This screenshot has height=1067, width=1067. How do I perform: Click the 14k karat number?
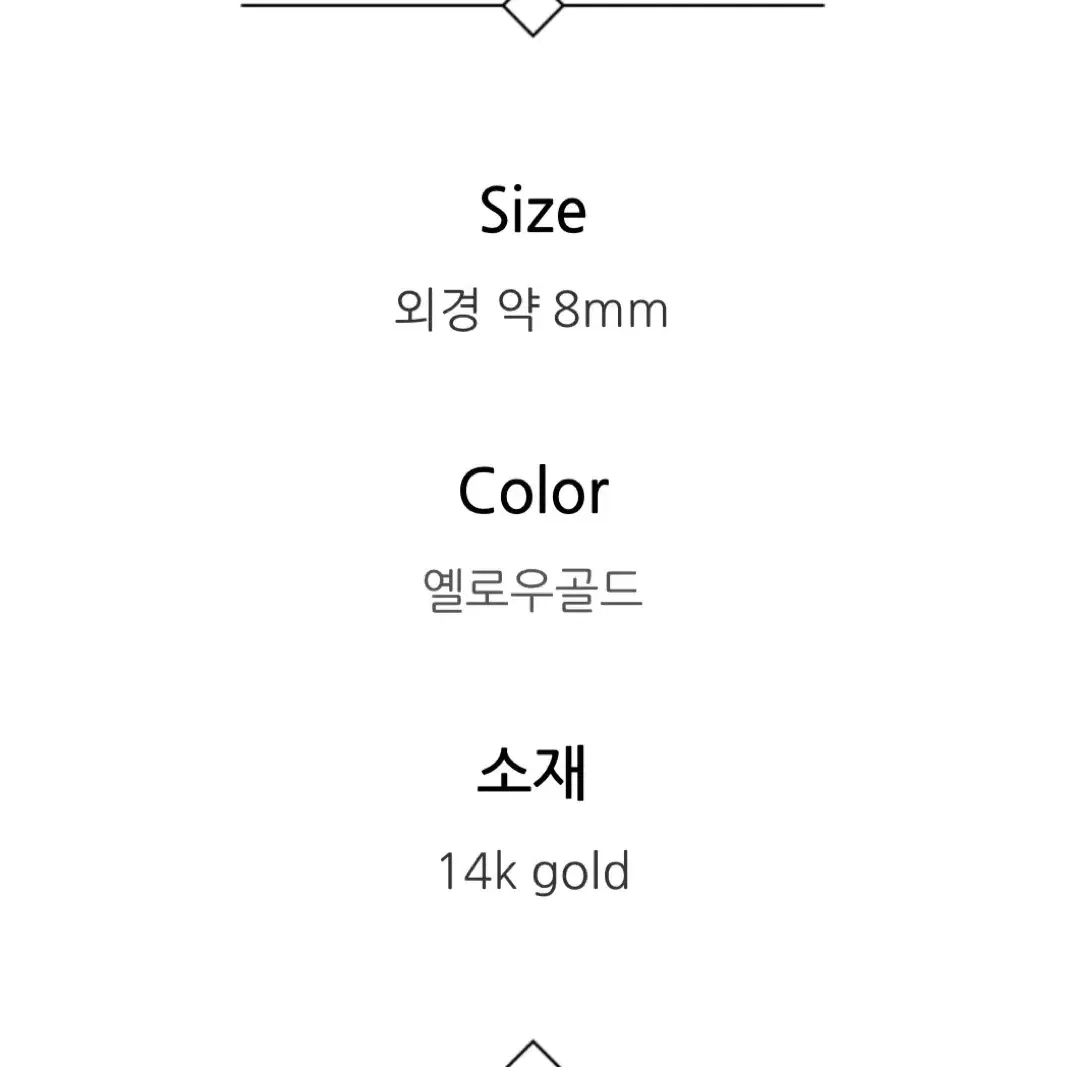coord(477,870)
